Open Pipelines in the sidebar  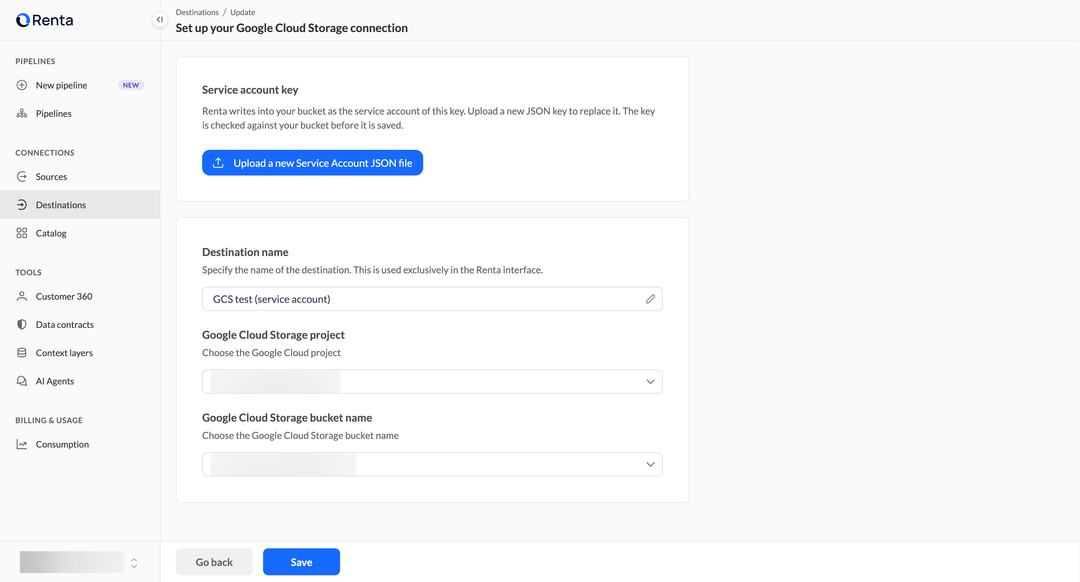pyautogui.click(x=80, y=114)
